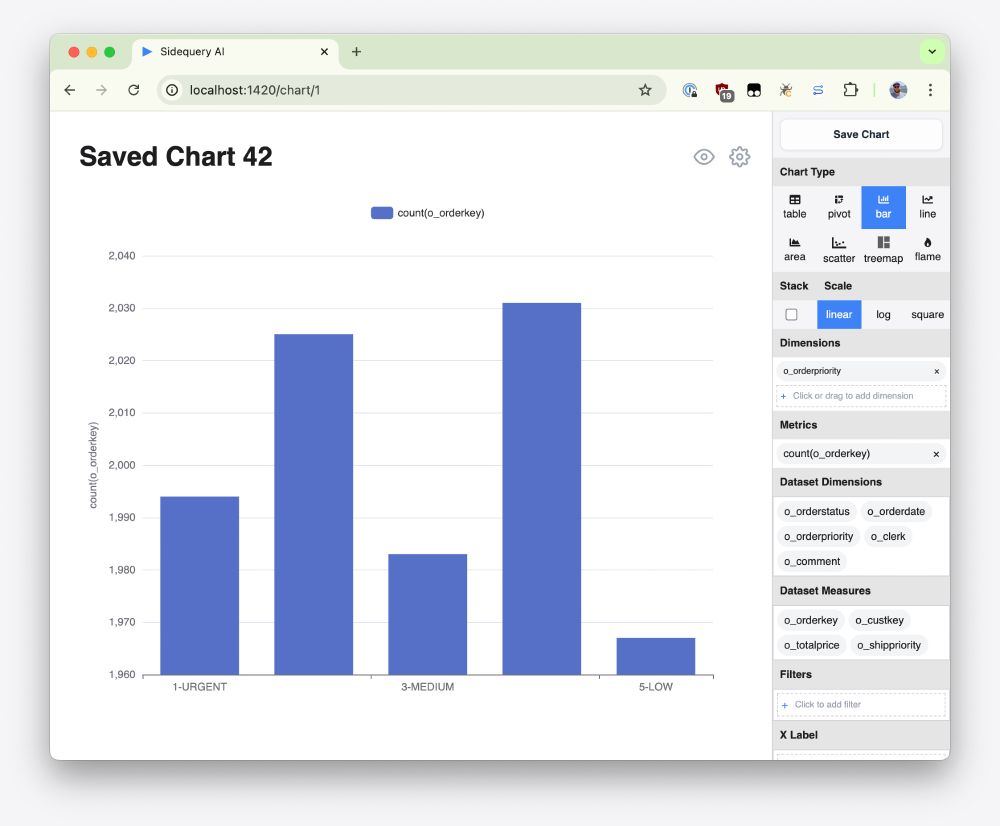
Task: Open chart settings gear icon
Action: coord(739,157)
